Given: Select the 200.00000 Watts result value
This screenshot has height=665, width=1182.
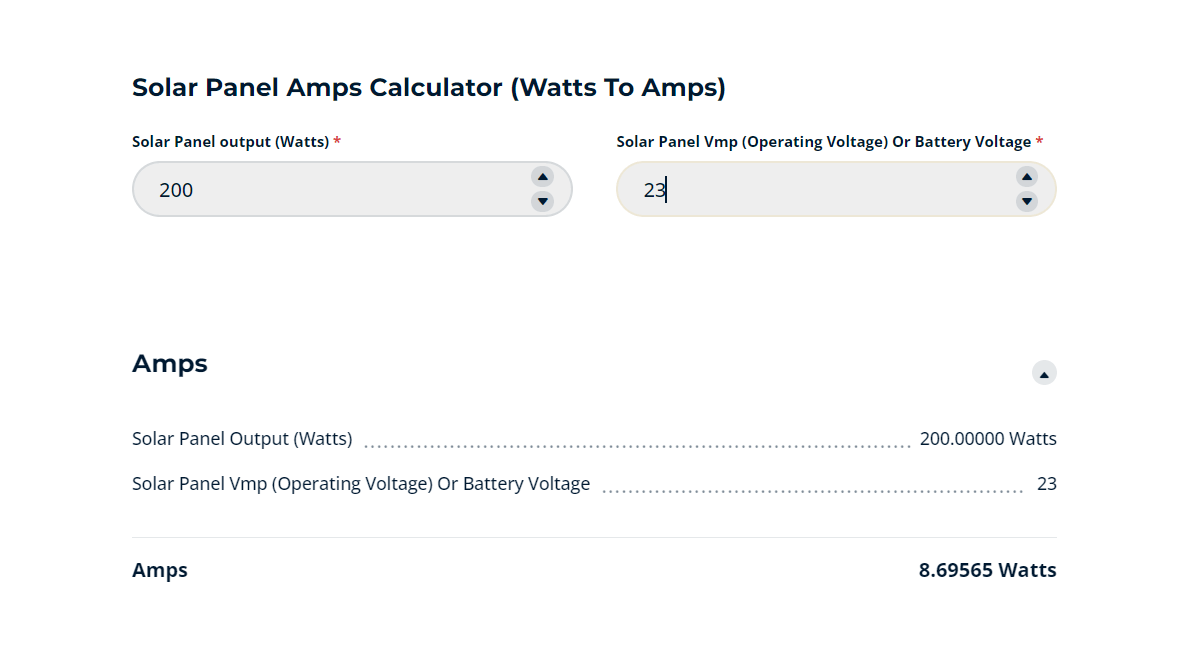Looking at the screenshot, I should tap(990, 438).
